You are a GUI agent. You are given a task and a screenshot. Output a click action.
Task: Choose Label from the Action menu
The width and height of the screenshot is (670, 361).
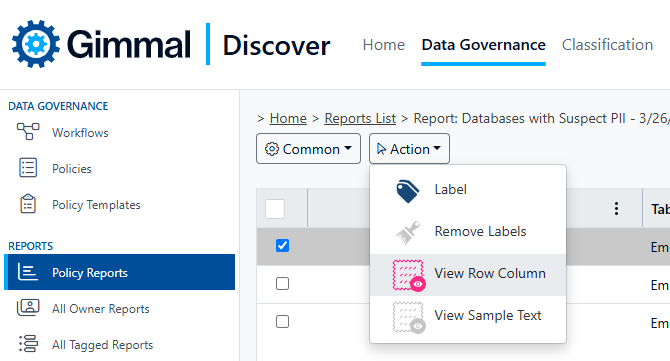pos(468,190)
